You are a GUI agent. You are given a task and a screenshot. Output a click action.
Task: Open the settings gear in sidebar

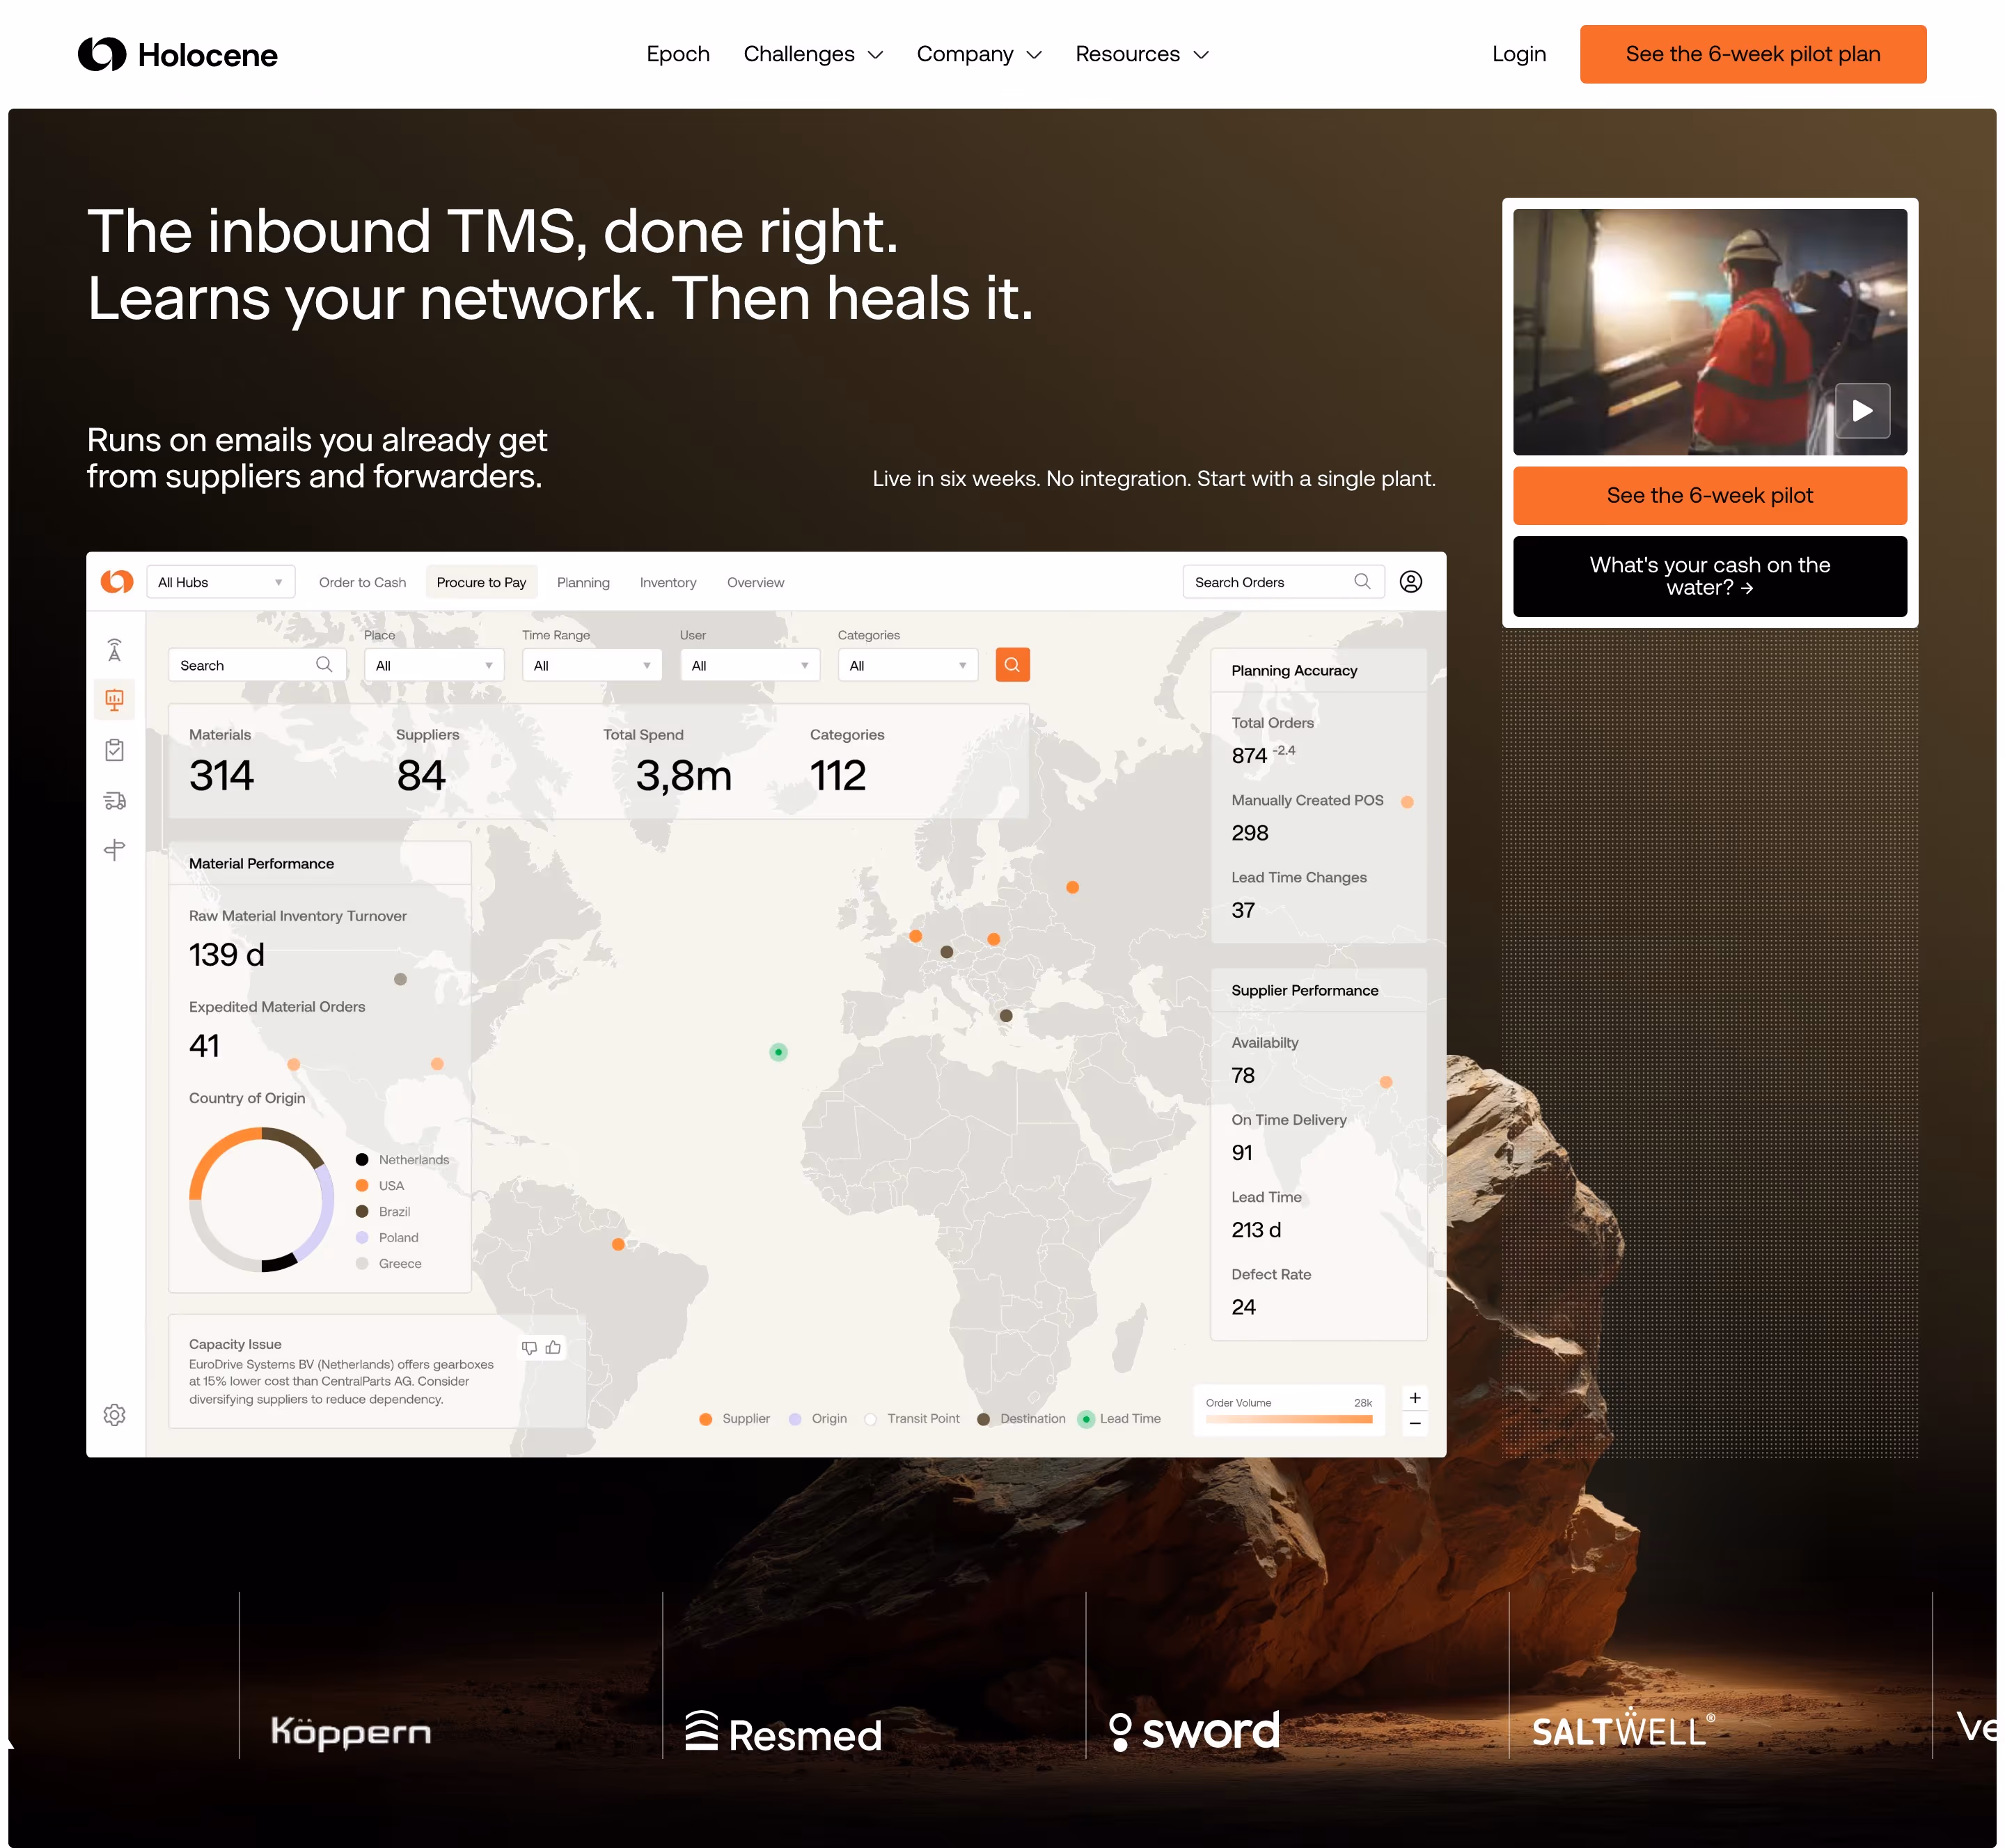coord(115,1414)
